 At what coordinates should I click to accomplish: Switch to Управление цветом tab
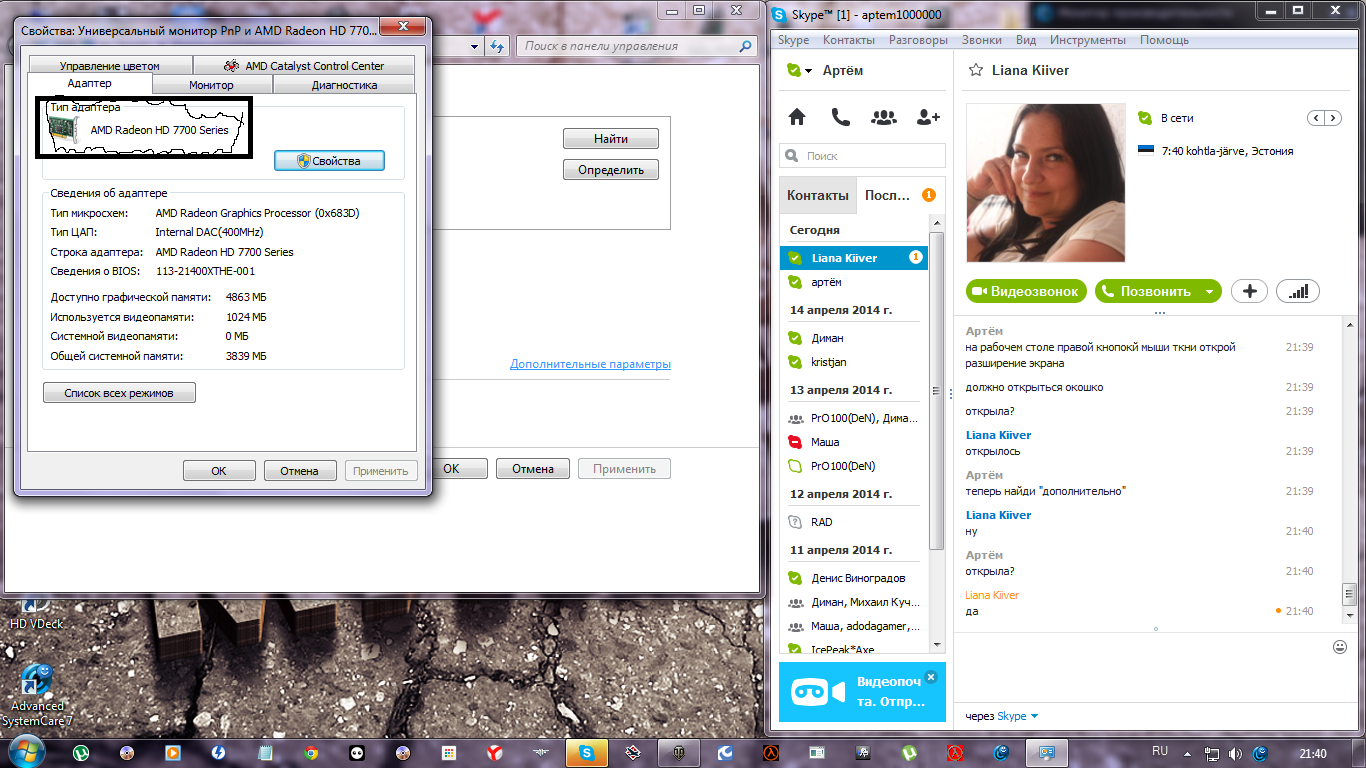click(x=109, y=66)
